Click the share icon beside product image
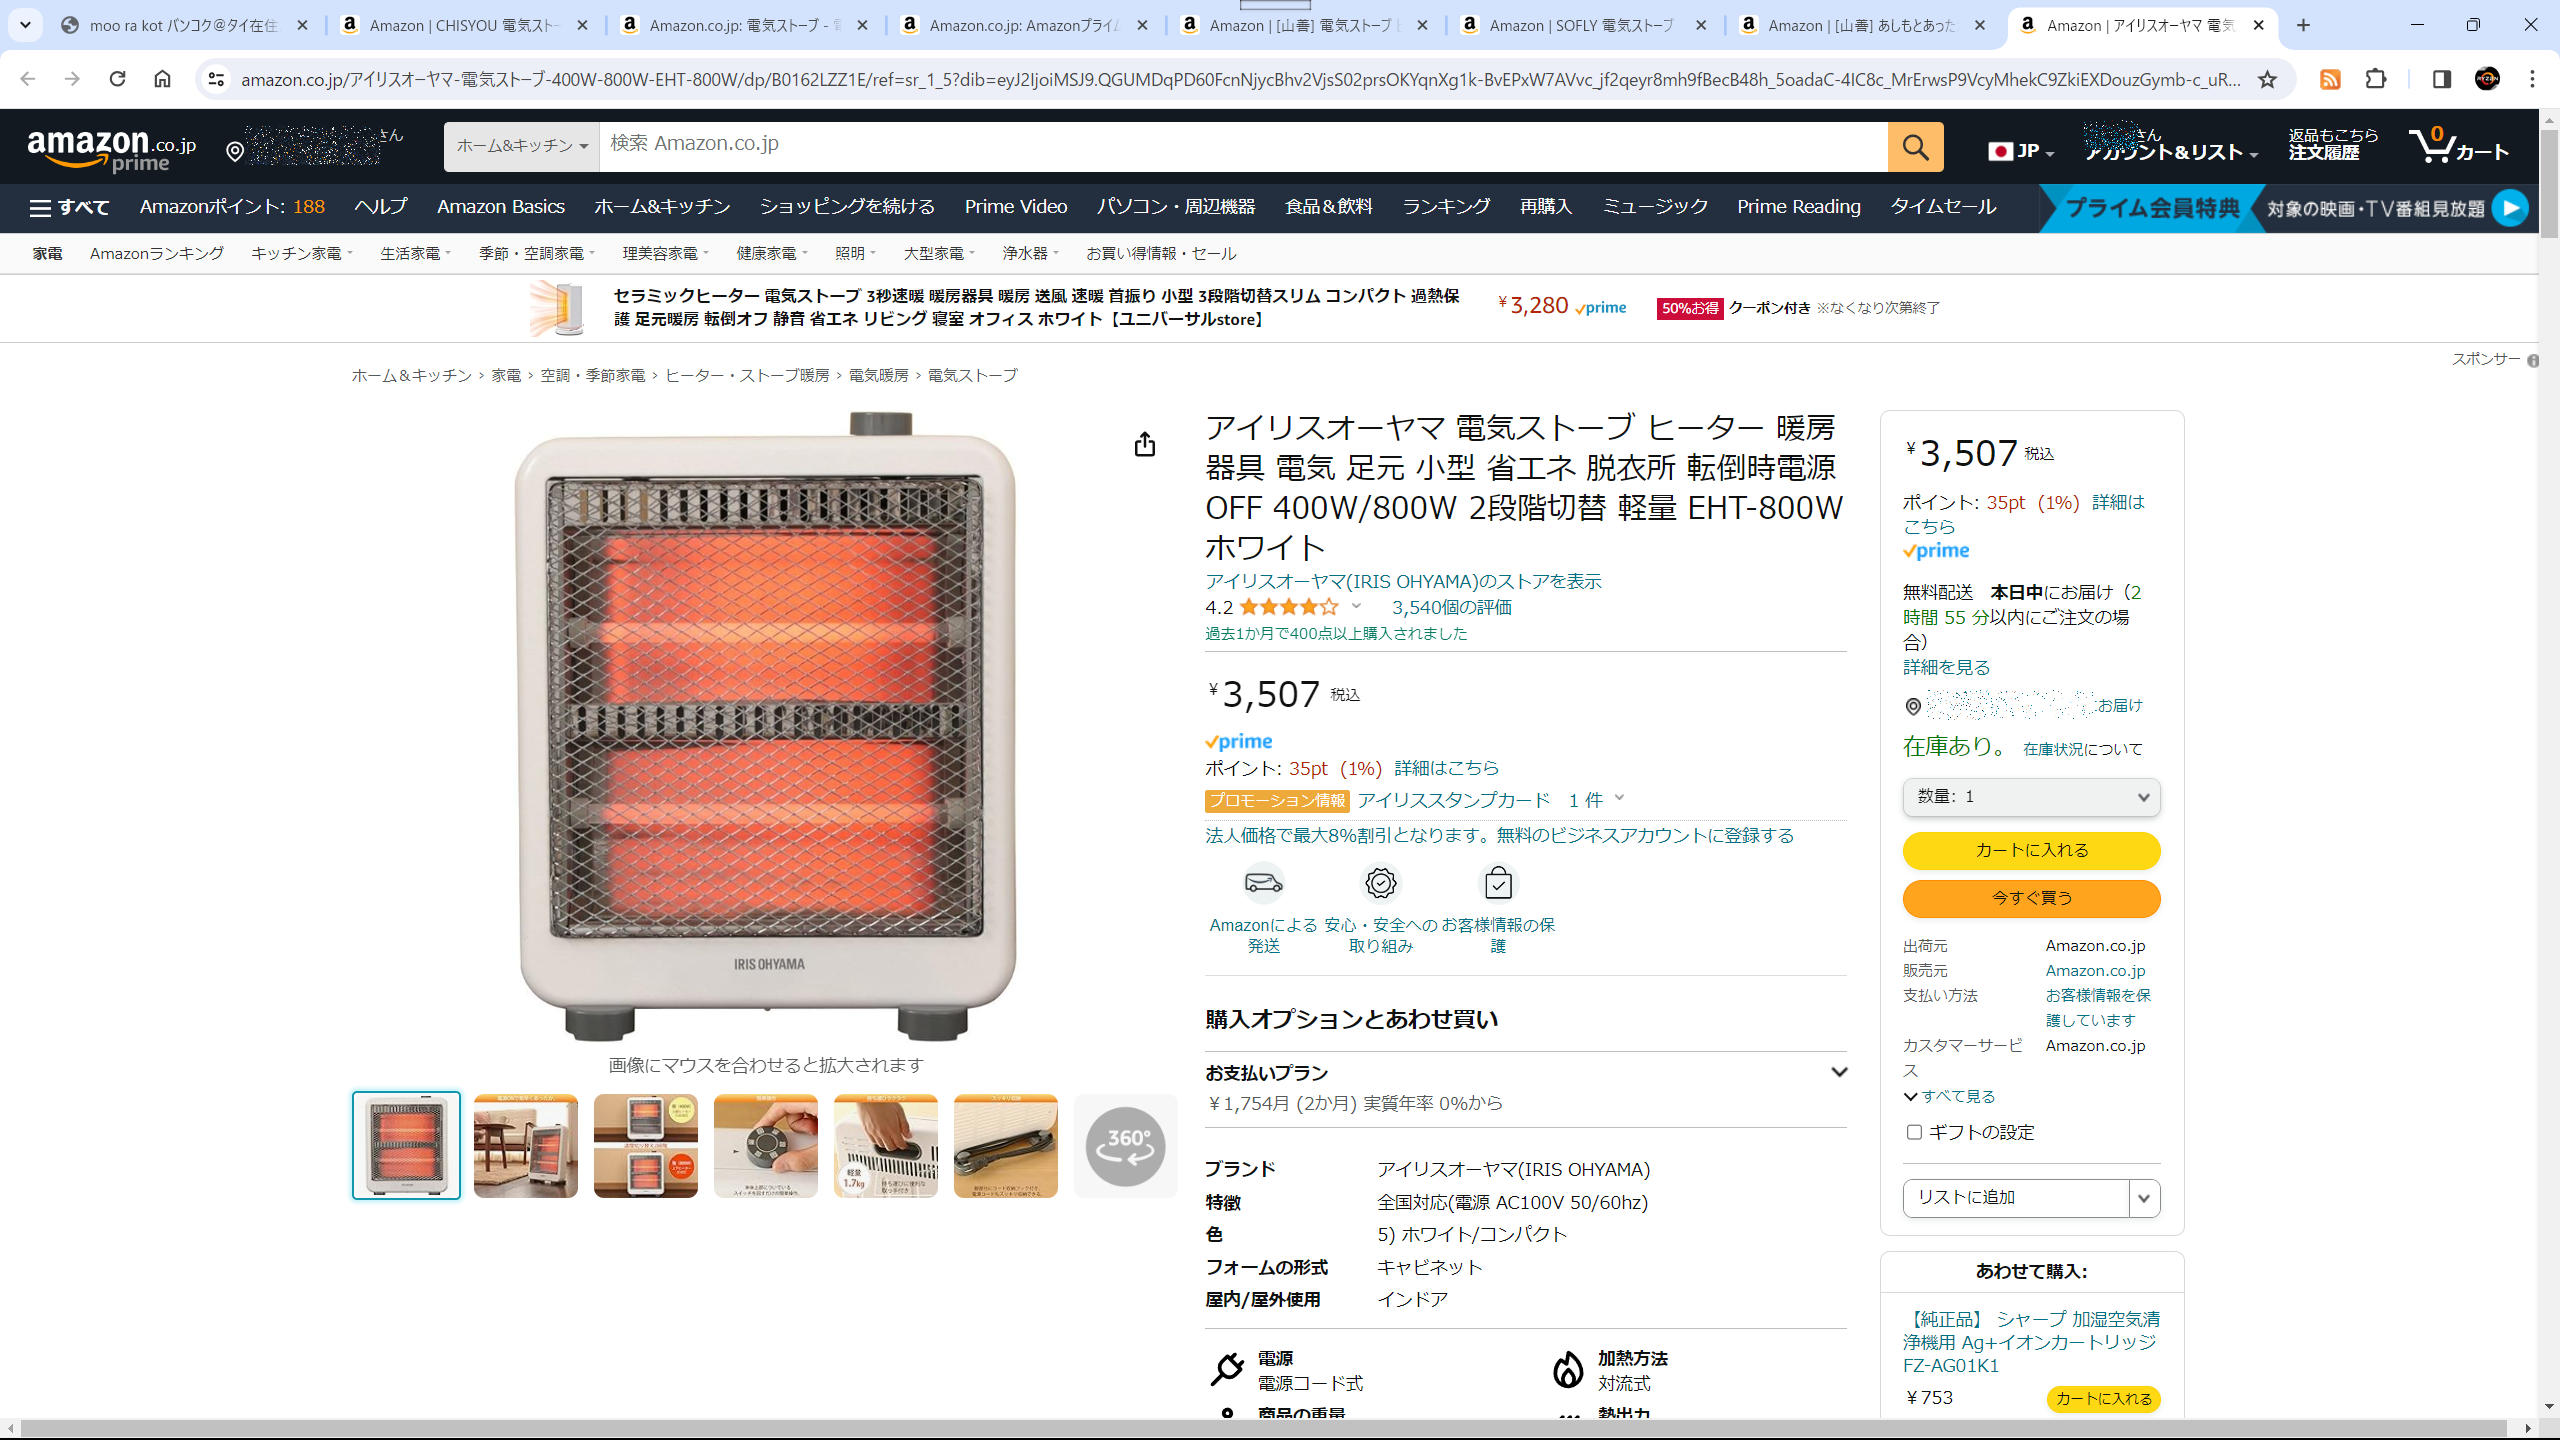 1145,444
